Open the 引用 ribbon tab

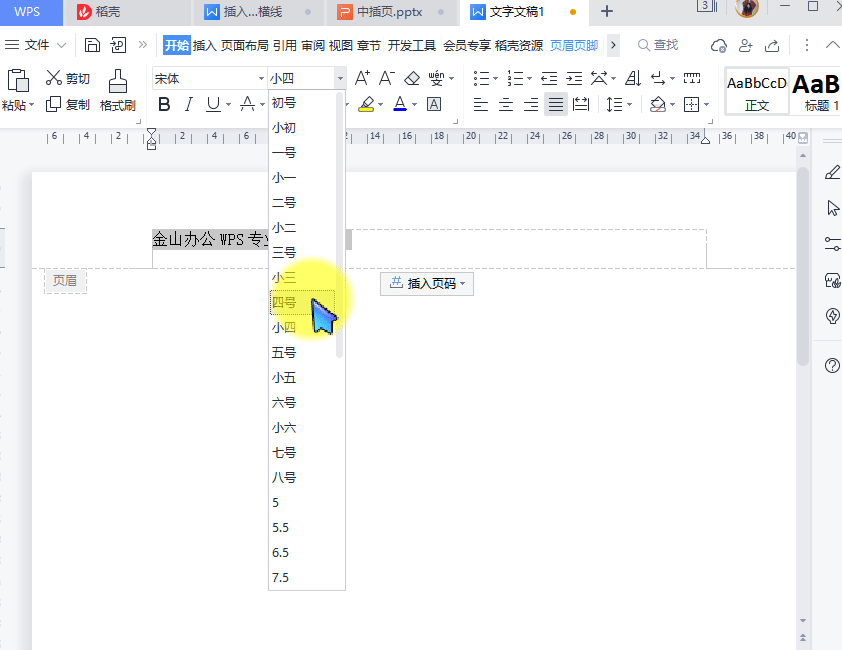tap(285, 45)
